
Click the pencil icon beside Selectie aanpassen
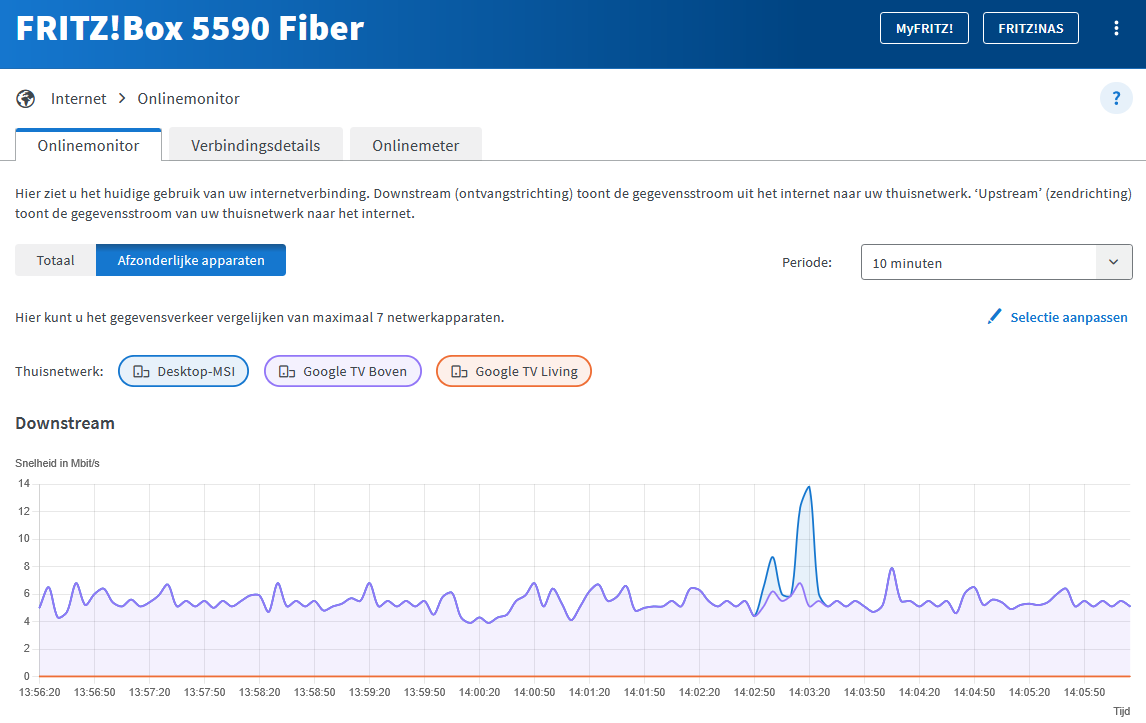(x=994, y=317)
